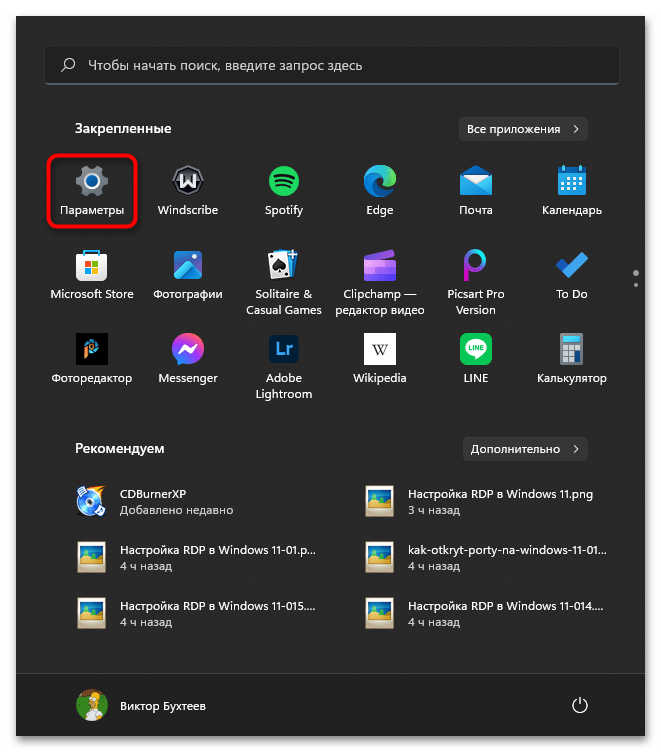The width and height of the screenshot is (661, 752).
Task: Open Messenger from pinned apps
Action: click(188, 359)
